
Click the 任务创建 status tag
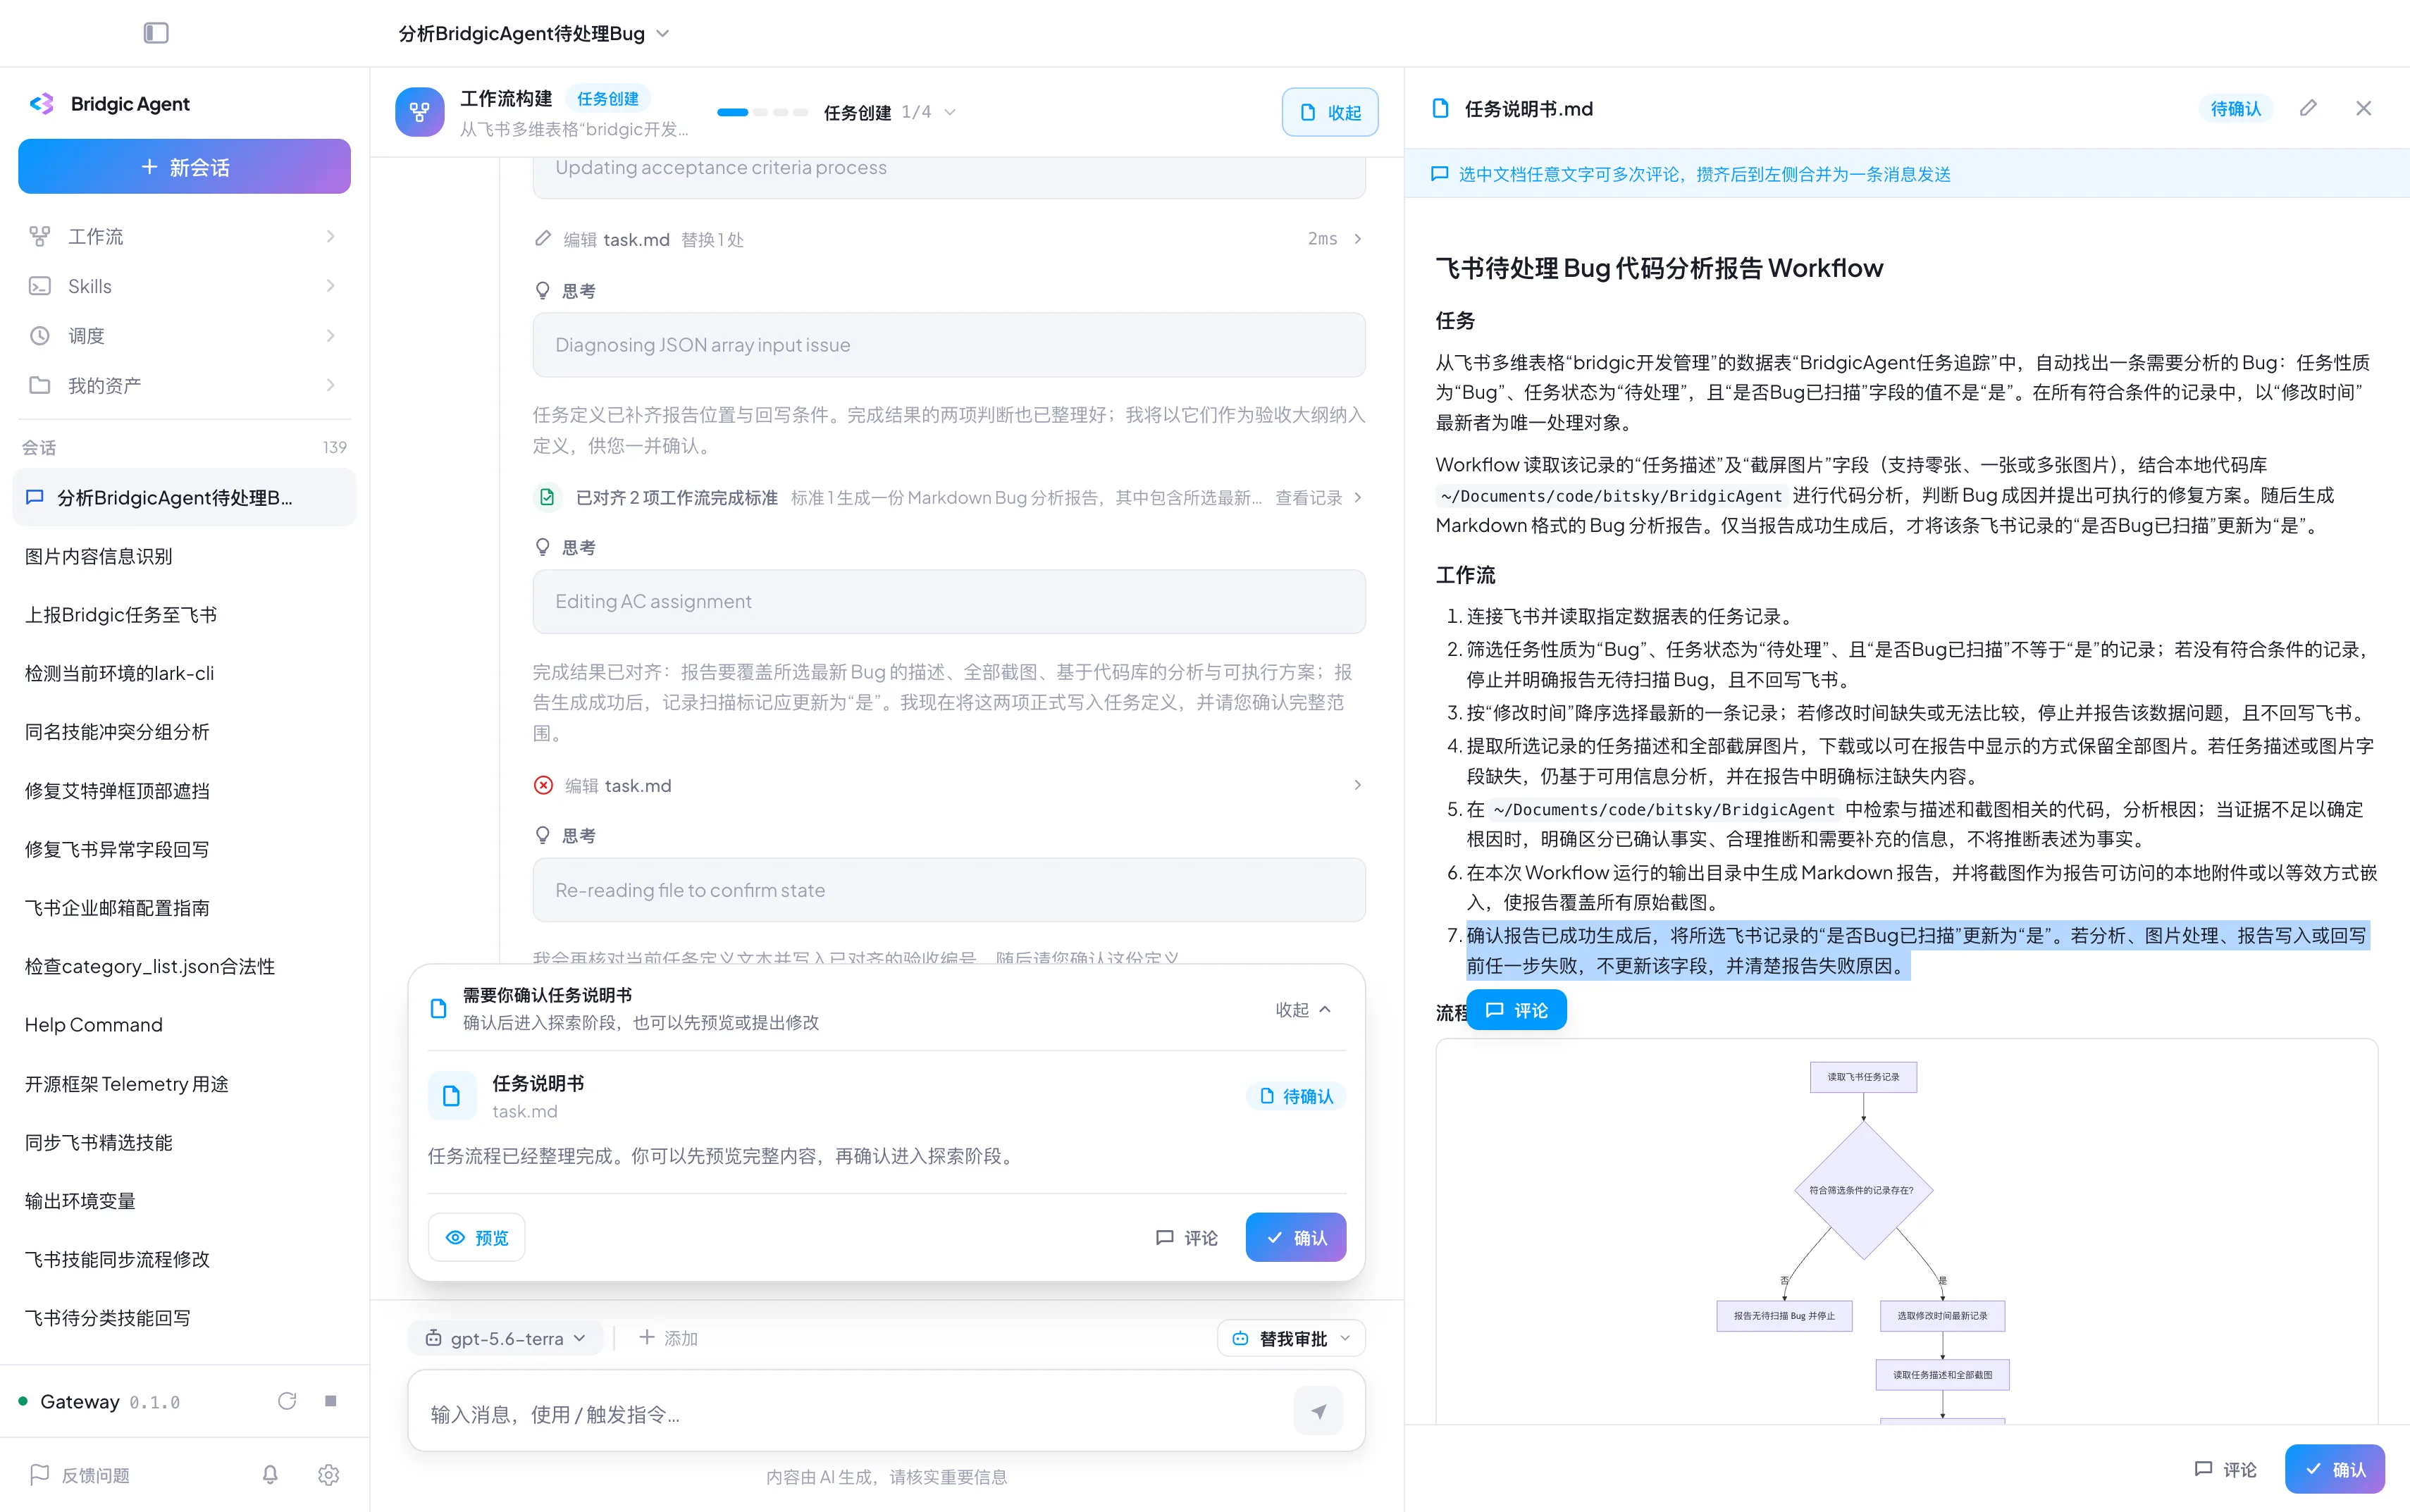click(608, 99)
